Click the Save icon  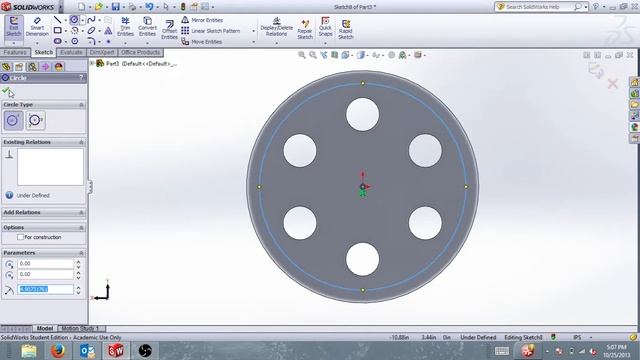coord(116,7)
